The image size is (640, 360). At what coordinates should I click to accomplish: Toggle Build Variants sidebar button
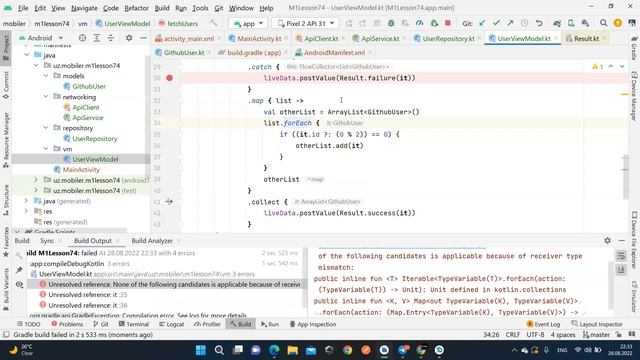[6, 289]
